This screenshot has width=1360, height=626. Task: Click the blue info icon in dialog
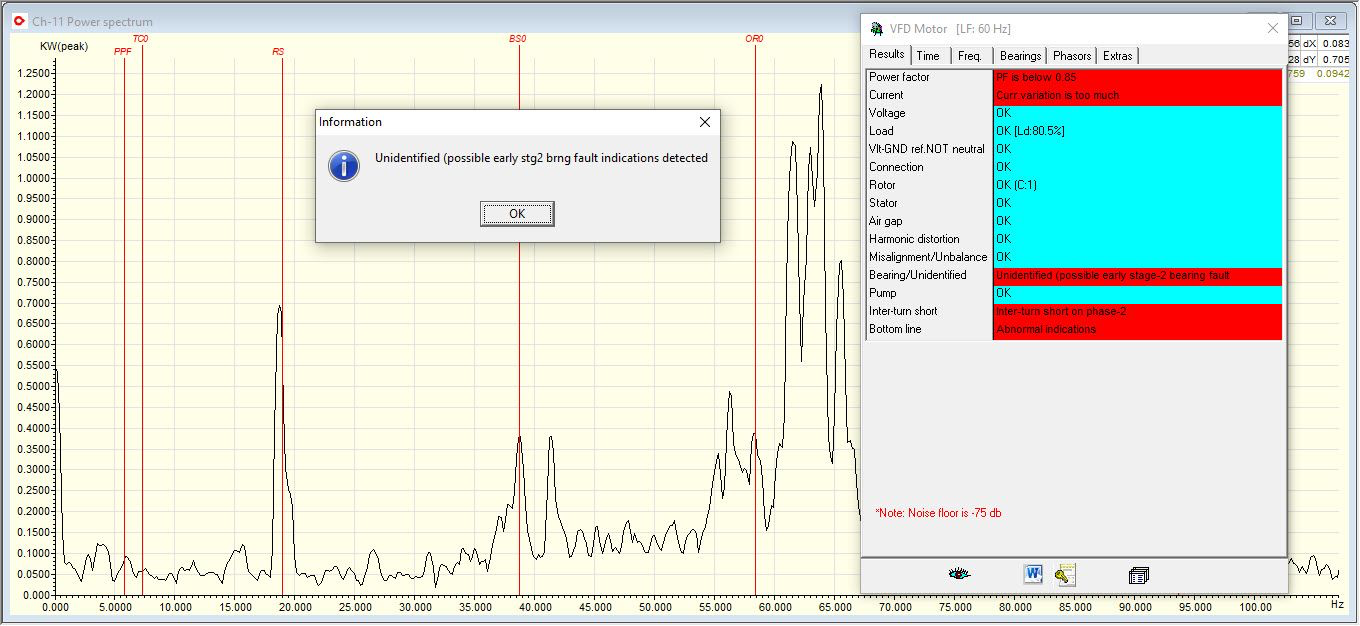tap(344, 165)
